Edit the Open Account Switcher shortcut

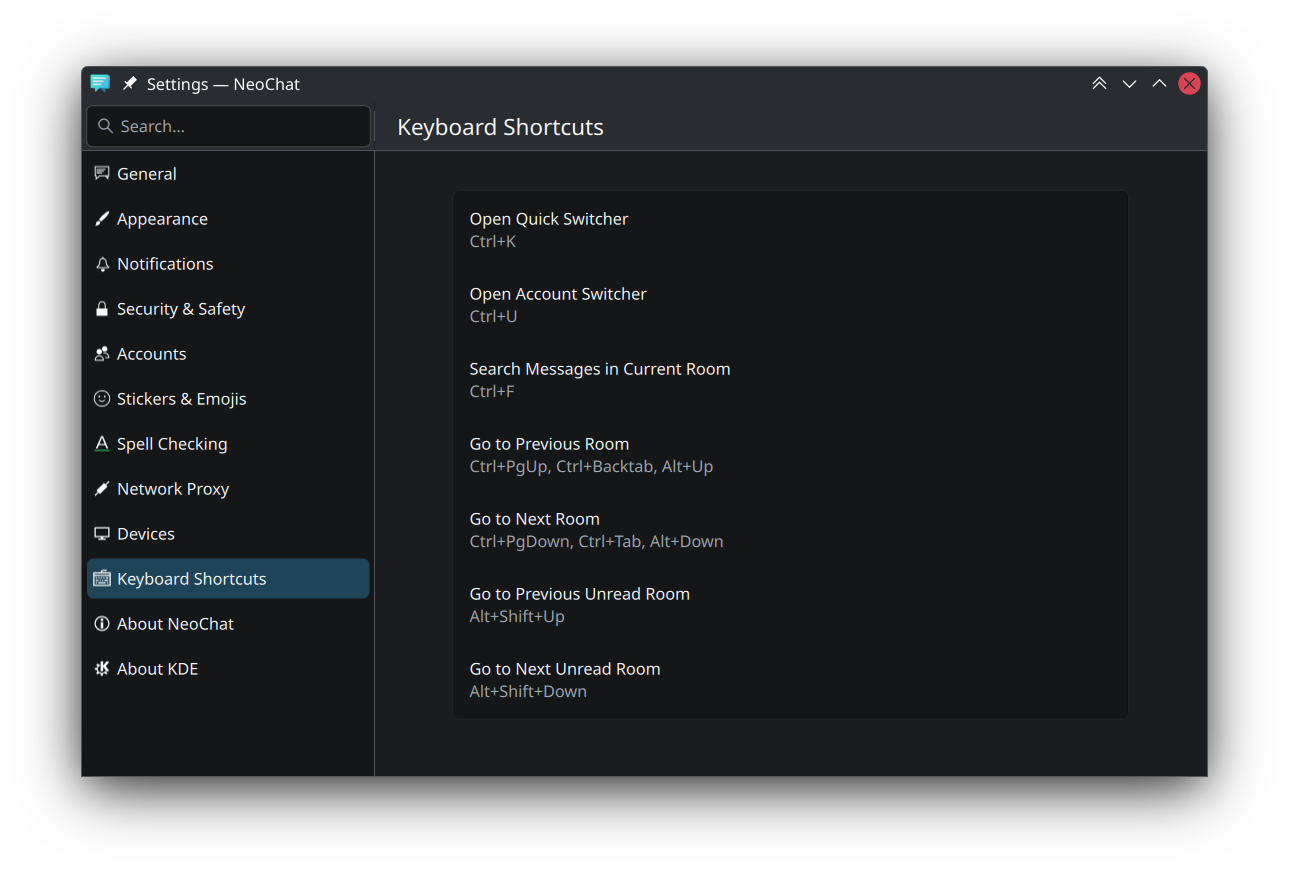[790, 304]
